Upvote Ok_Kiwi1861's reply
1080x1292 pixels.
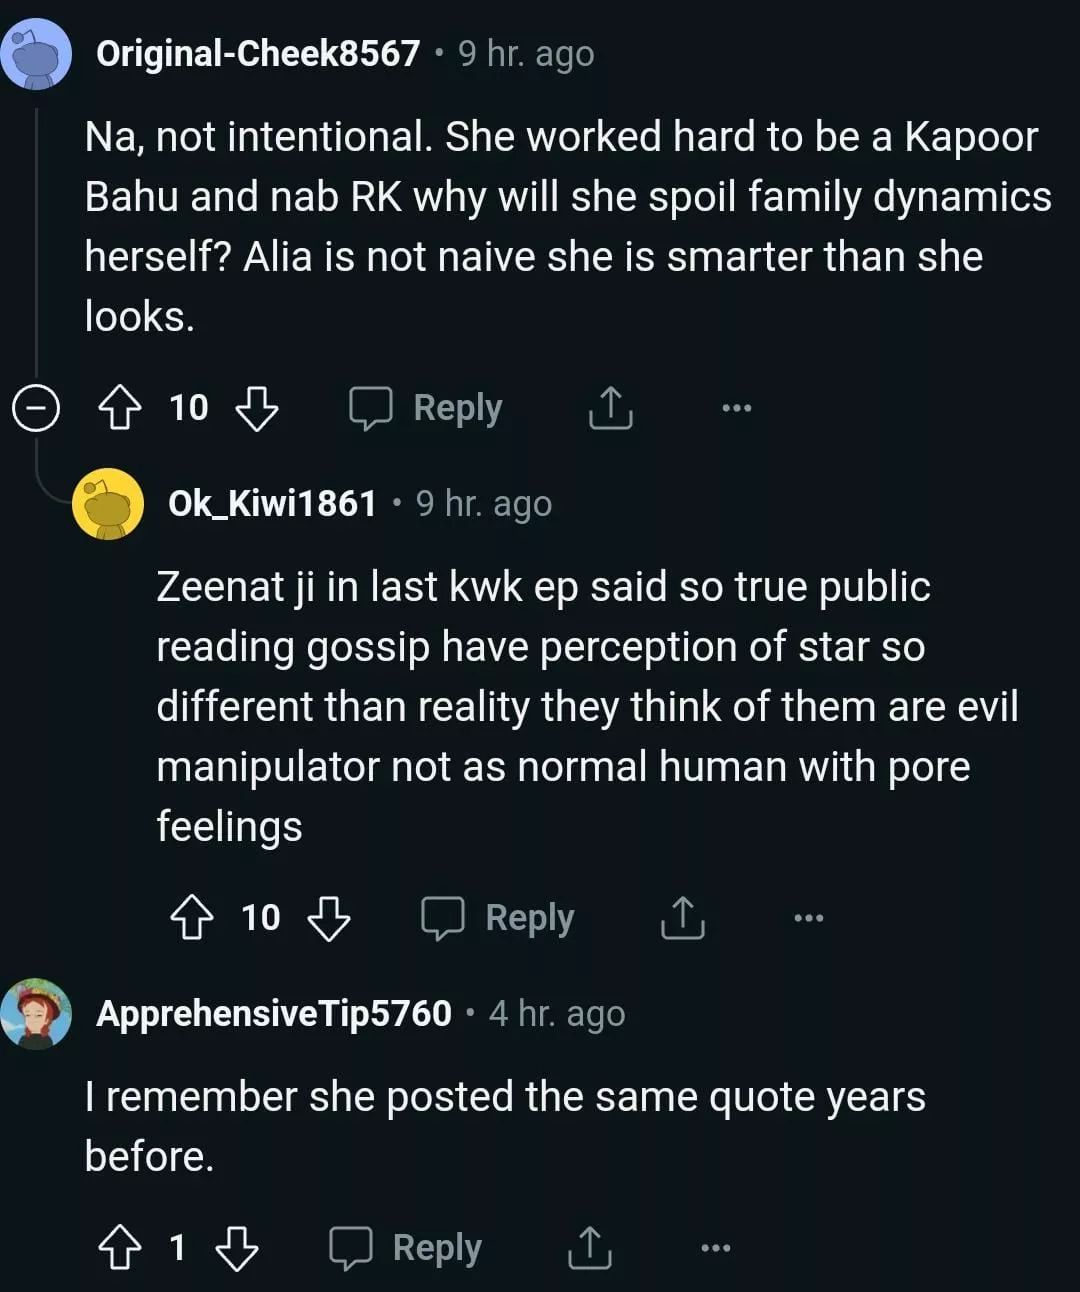point(192,918)
